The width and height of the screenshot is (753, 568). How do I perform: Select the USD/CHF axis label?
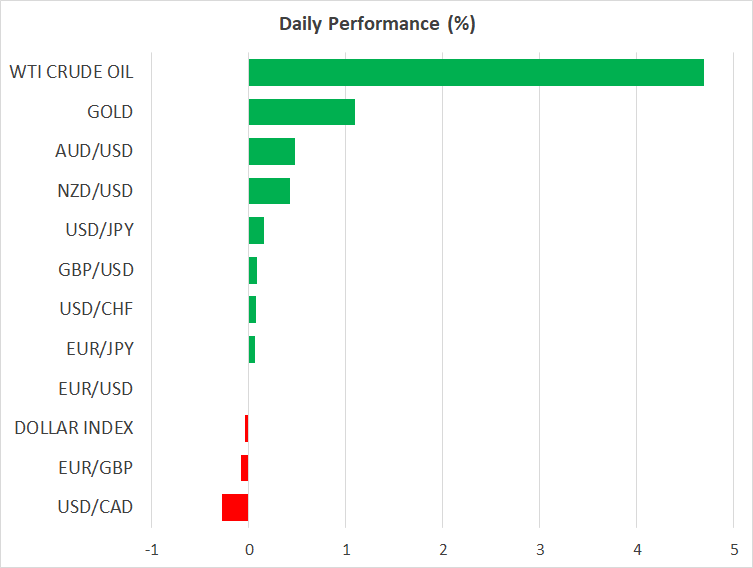click(x=96, y=309)
